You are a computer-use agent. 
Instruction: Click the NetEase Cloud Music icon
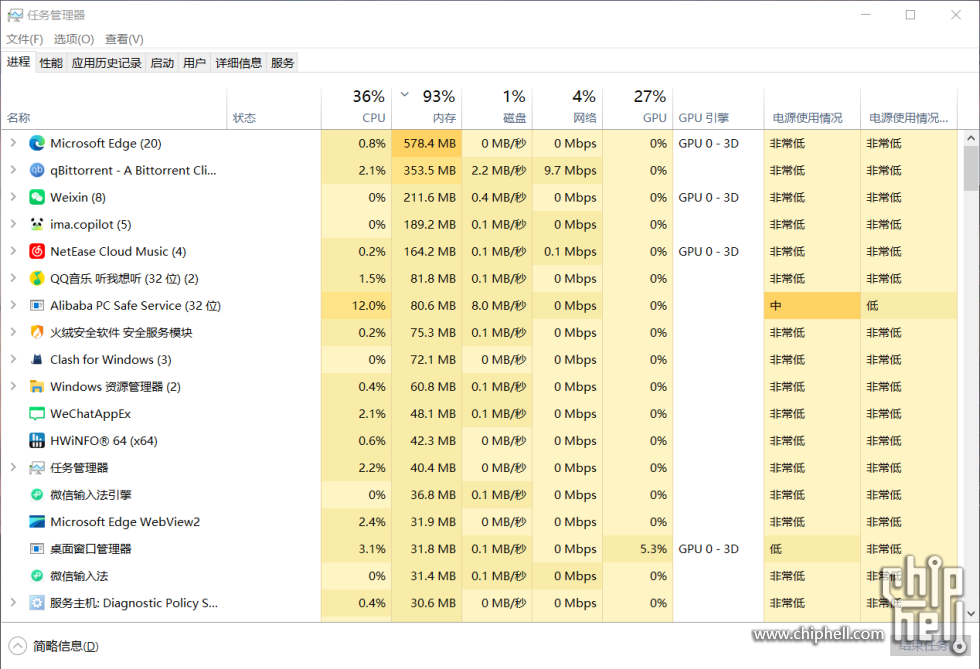coord(37,251)
